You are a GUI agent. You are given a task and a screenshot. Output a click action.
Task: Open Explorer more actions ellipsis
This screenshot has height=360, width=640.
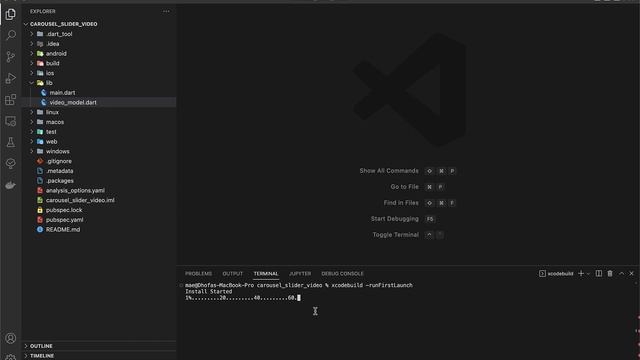(166, 11)
